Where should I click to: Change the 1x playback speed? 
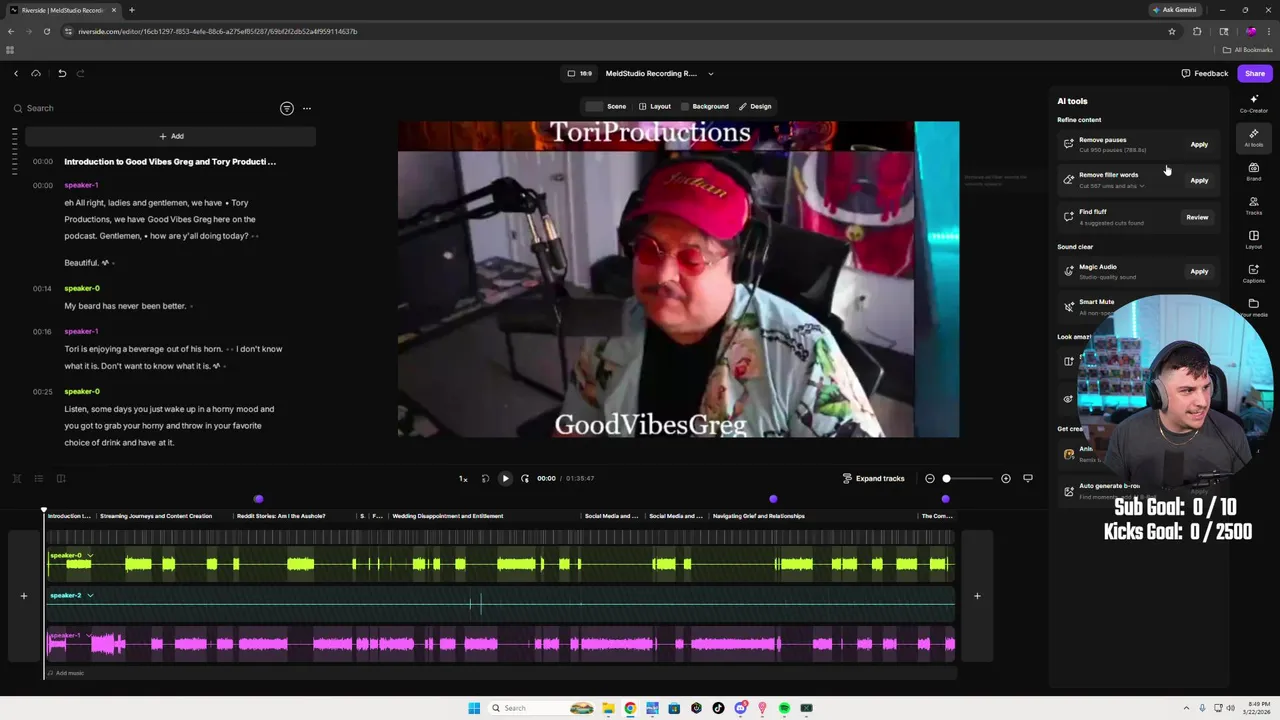[463, 478]
